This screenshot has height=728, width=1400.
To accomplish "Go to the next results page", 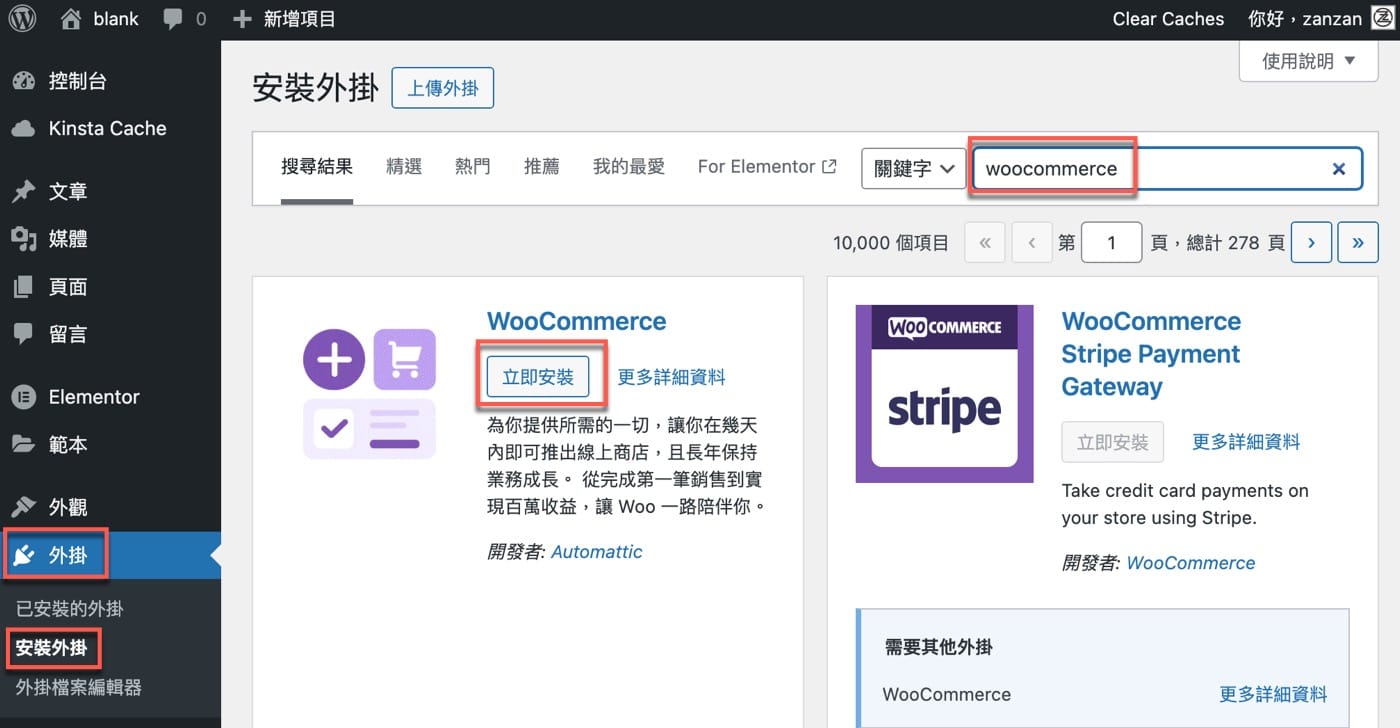I will point(1311,242).
